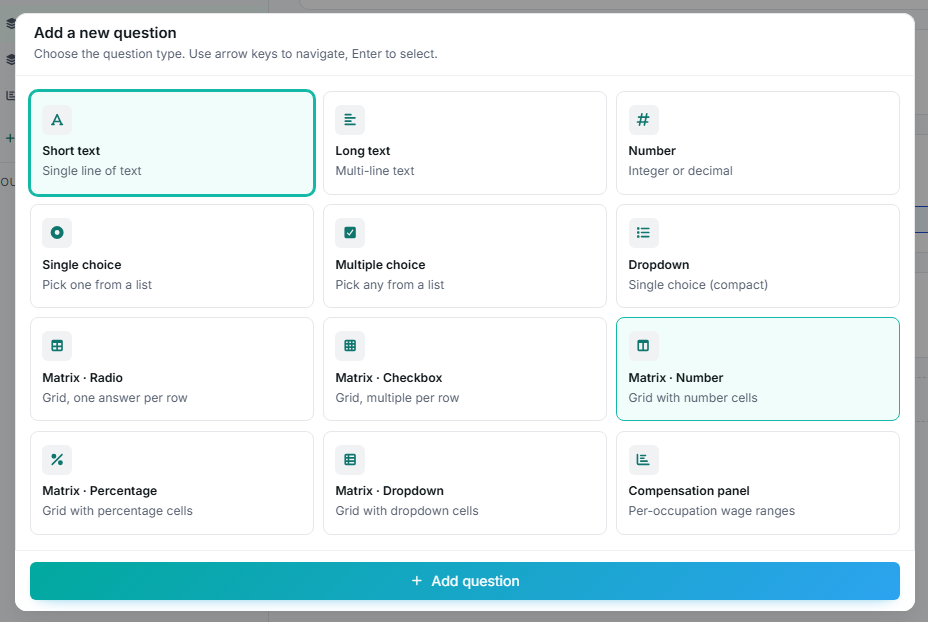Click 'Pick any from a list' description
928x622 pixels.
coord(389,285)
